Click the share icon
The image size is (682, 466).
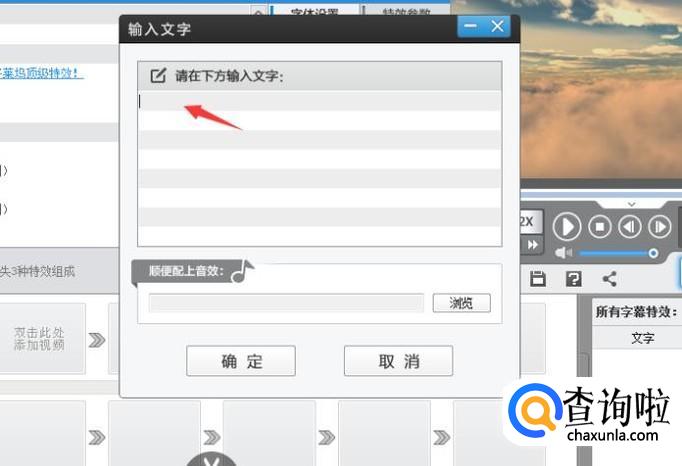pyautogui.click(x=610, y=278)
